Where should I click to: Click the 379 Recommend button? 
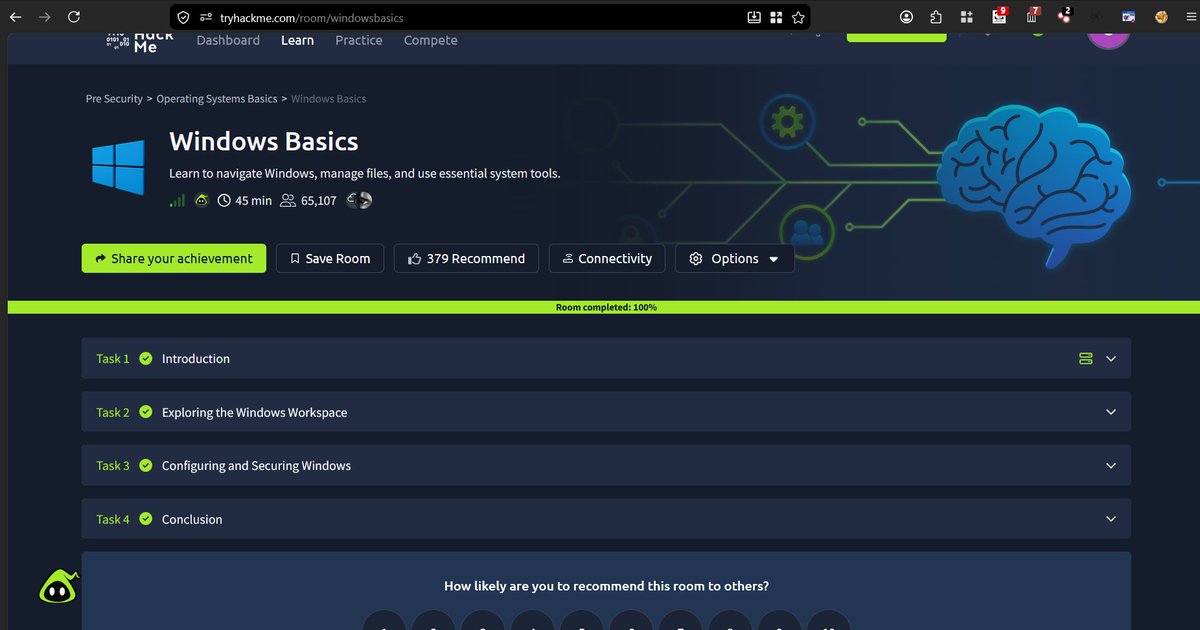pyautogui.click(x=466, y=258)
